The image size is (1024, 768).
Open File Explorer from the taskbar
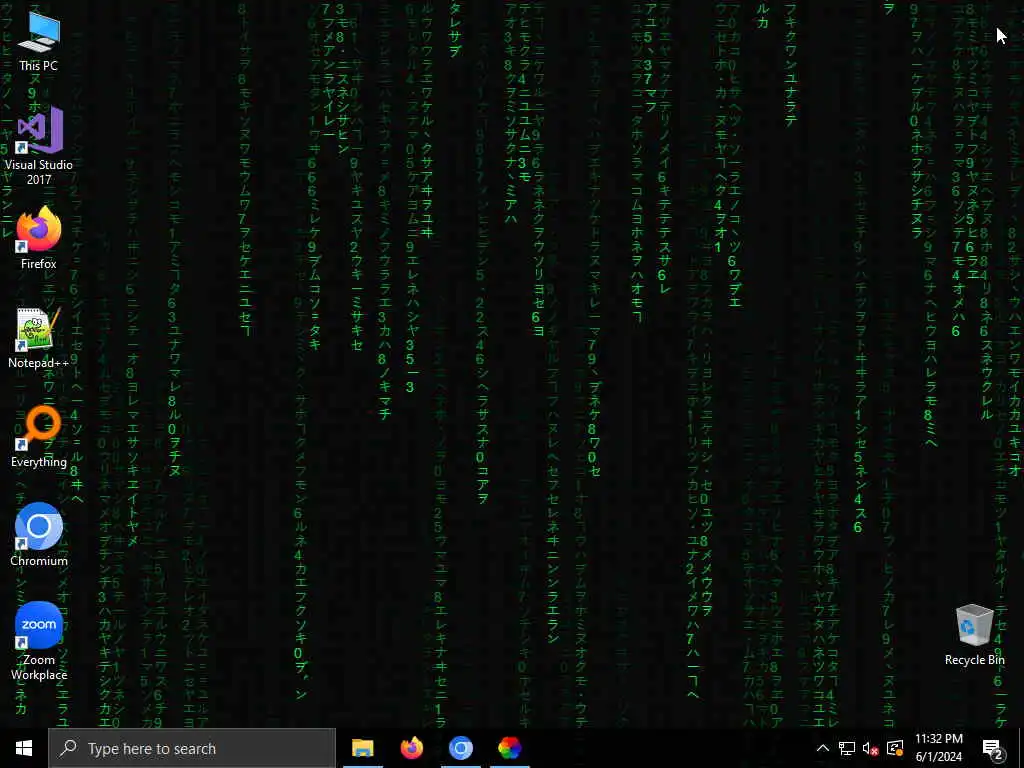[x=362, y=748]
